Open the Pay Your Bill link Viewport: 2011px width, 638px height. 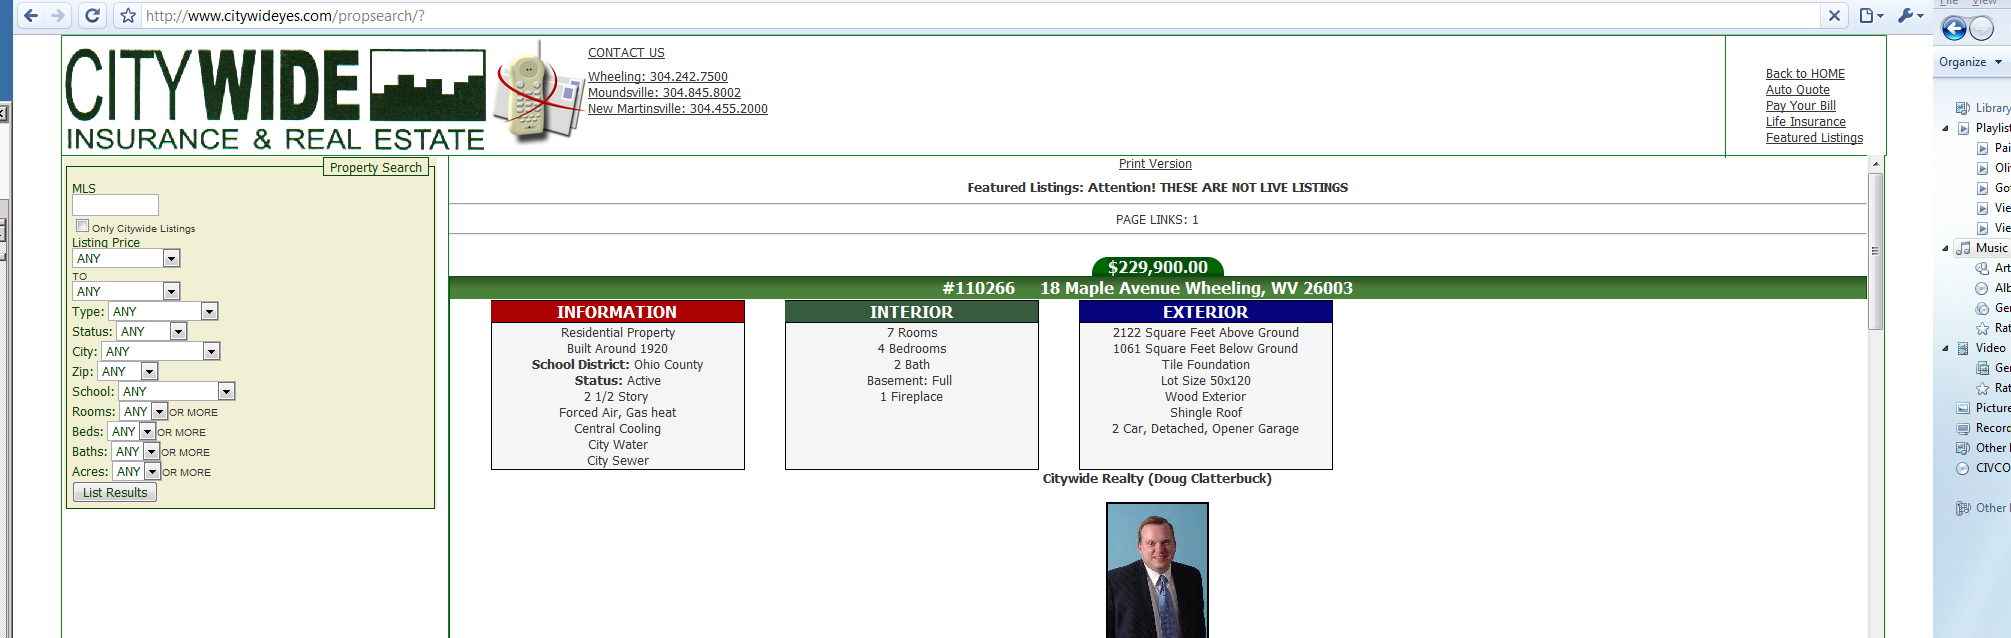tap(1800, 106)
